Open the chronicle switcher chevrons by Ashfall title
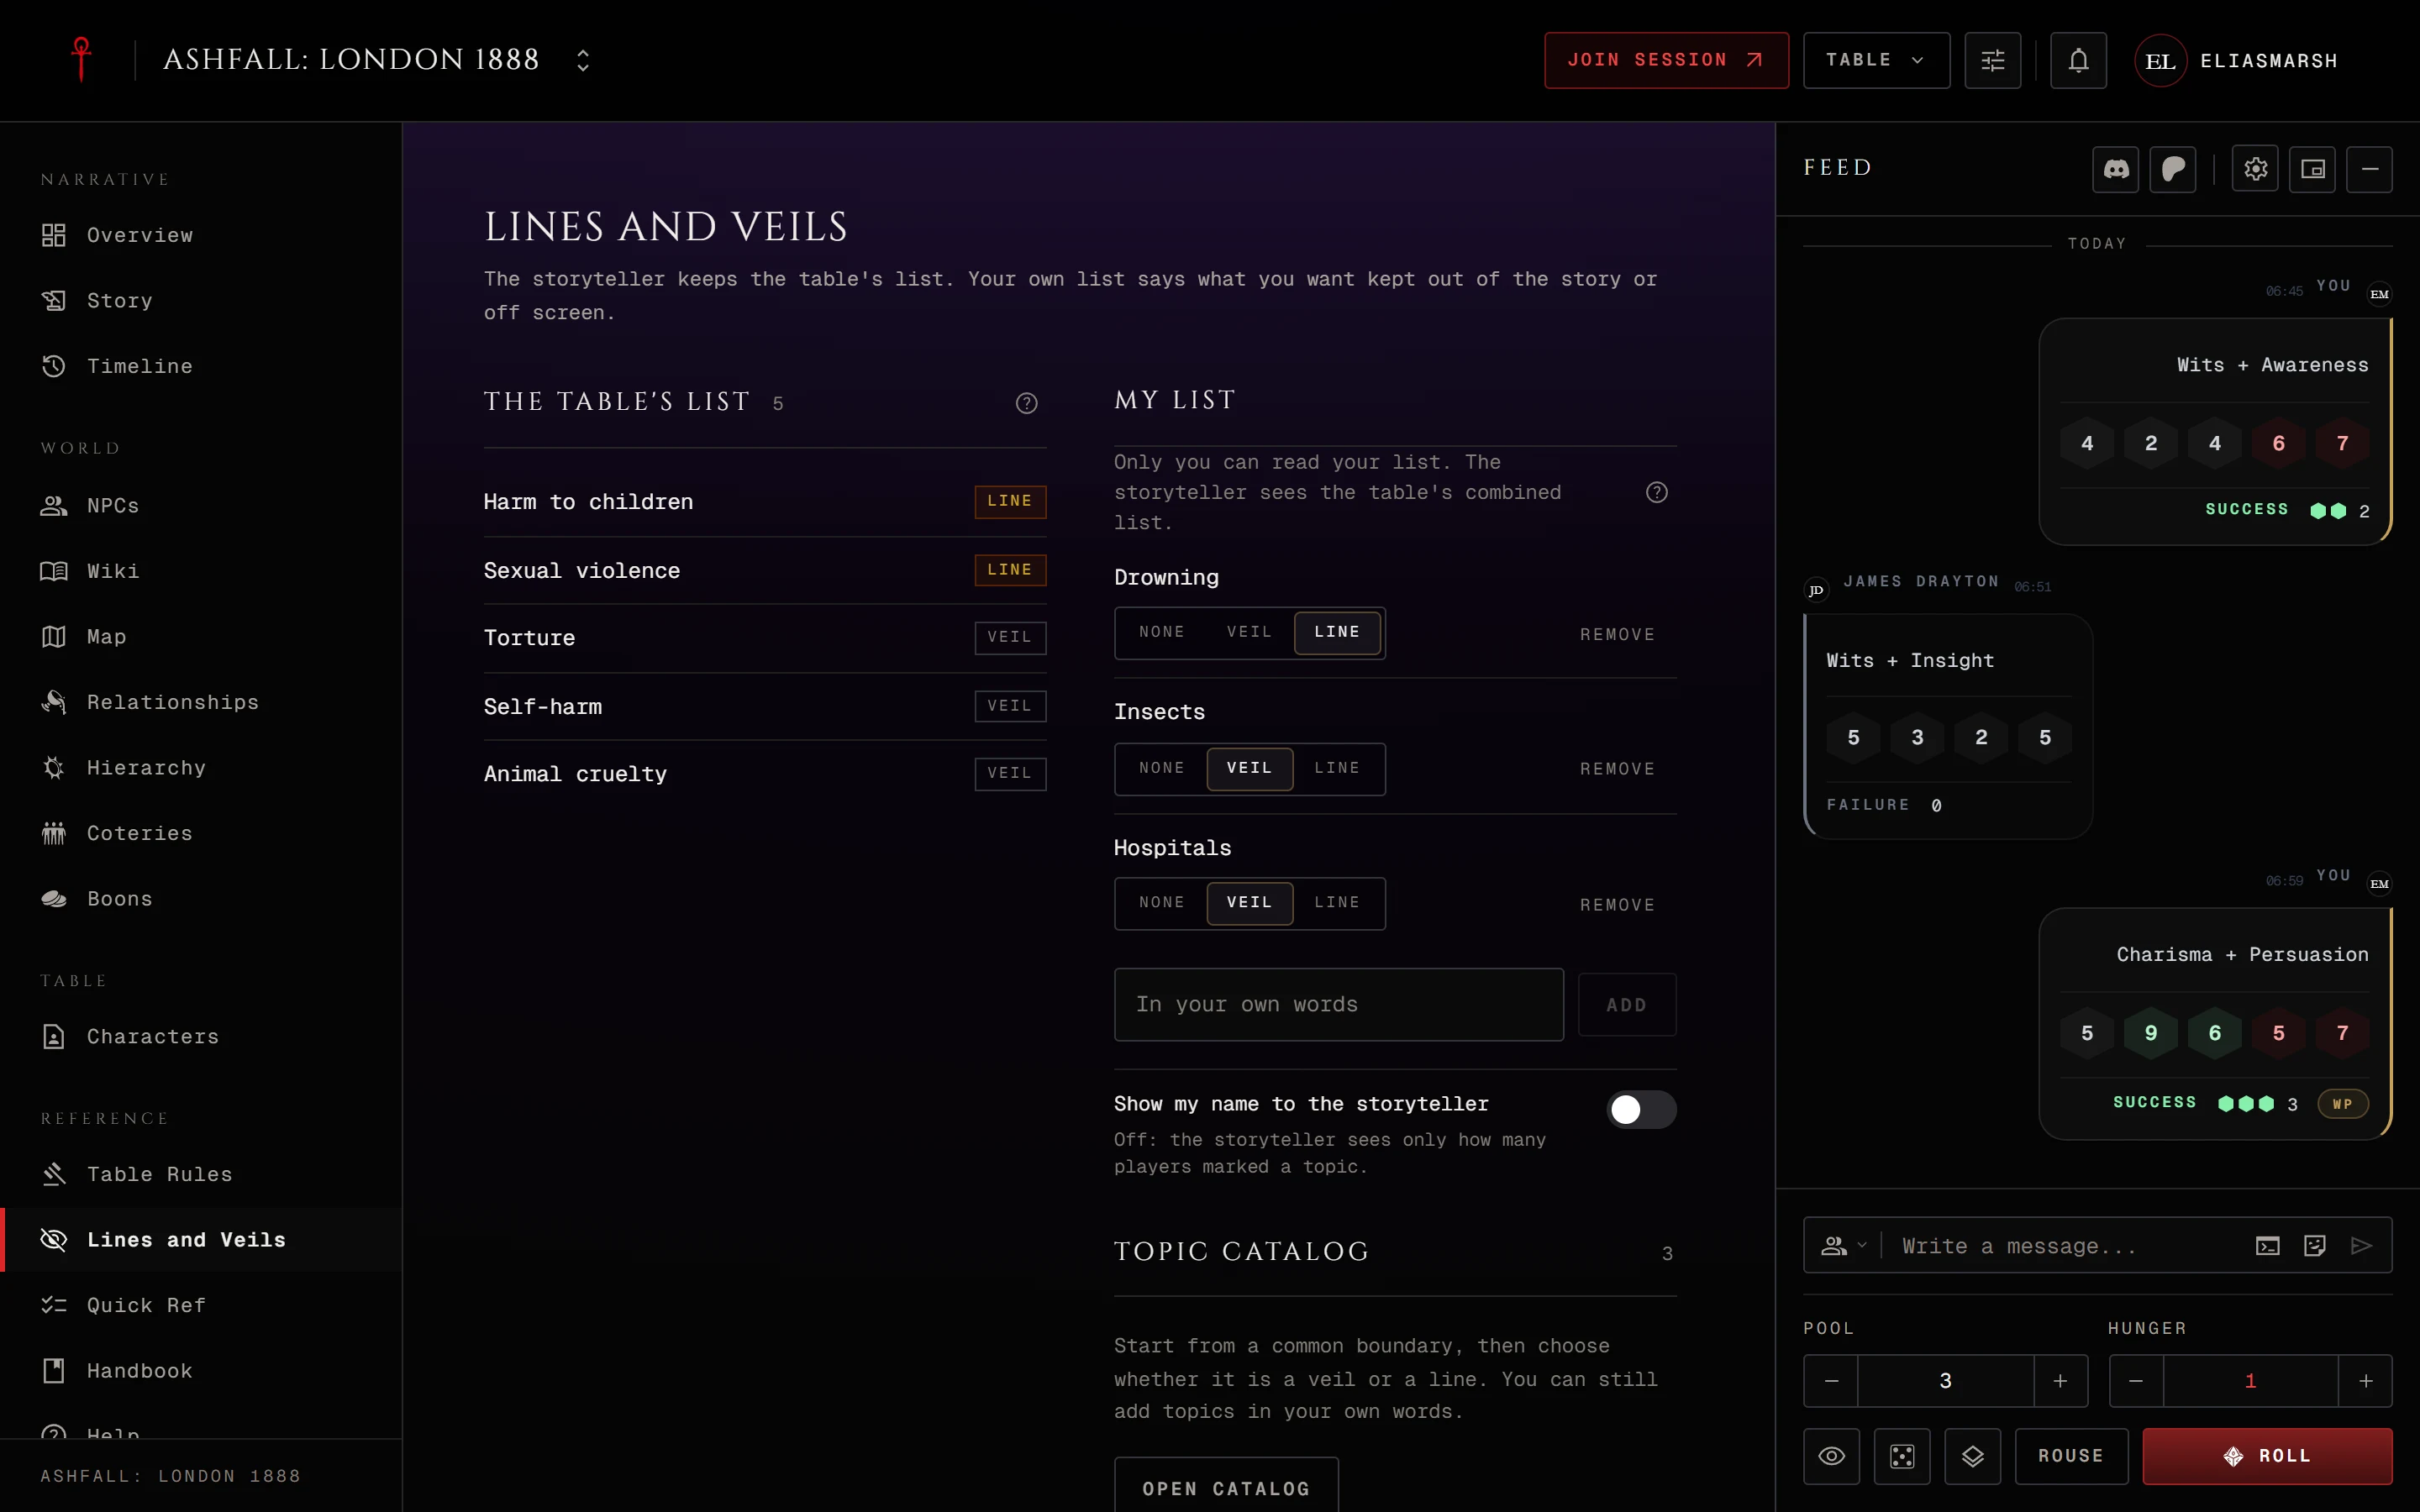This screenshot has width=2420, height=1512. pyautogui.click(x=582, y=60)
